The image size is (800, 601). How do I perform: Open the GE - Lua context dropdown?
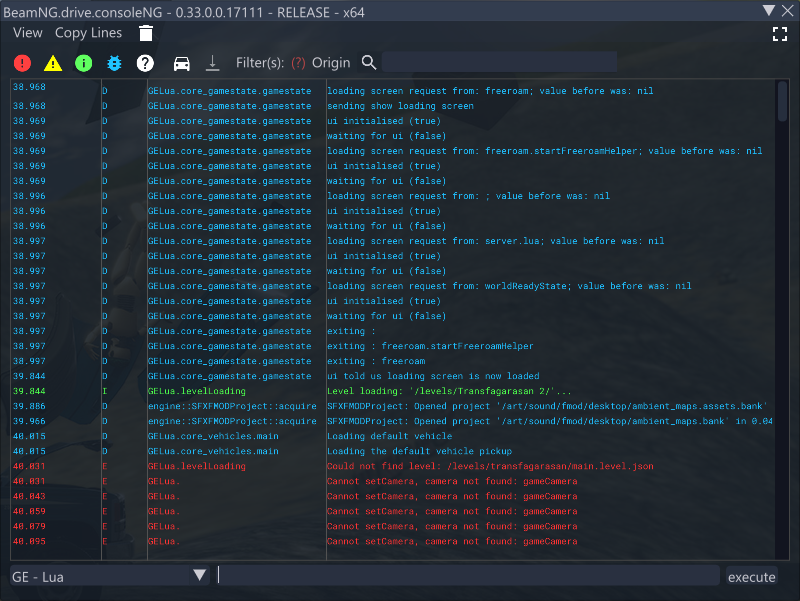click(110, 577)
